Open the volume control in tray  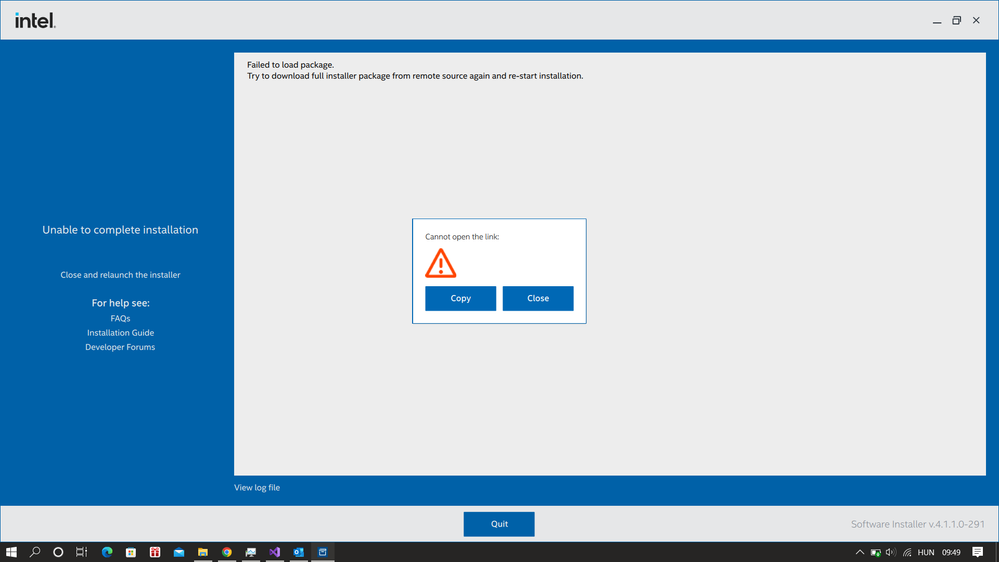pos(891,552)
